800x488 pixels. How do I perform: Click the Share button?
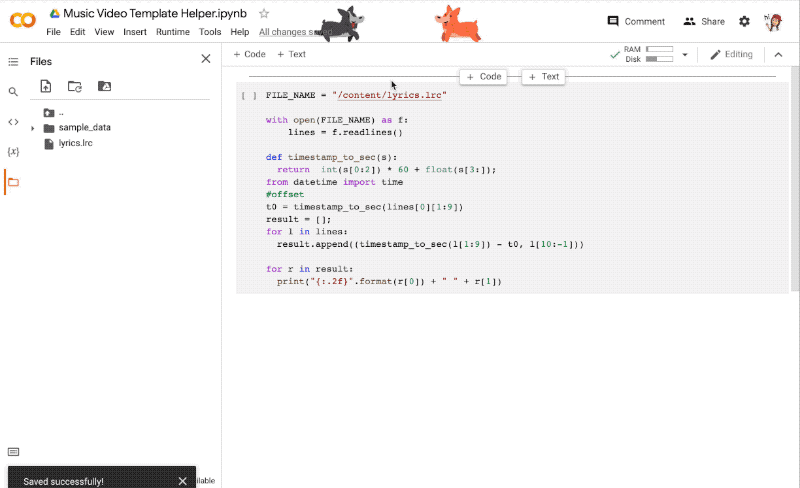704,21
